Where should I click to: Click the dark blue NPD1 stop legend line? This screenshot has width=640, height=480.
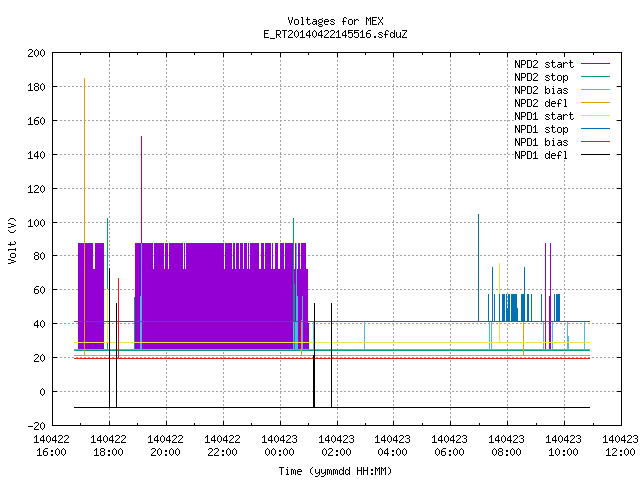pyautogui.click(x=595, y=129)
